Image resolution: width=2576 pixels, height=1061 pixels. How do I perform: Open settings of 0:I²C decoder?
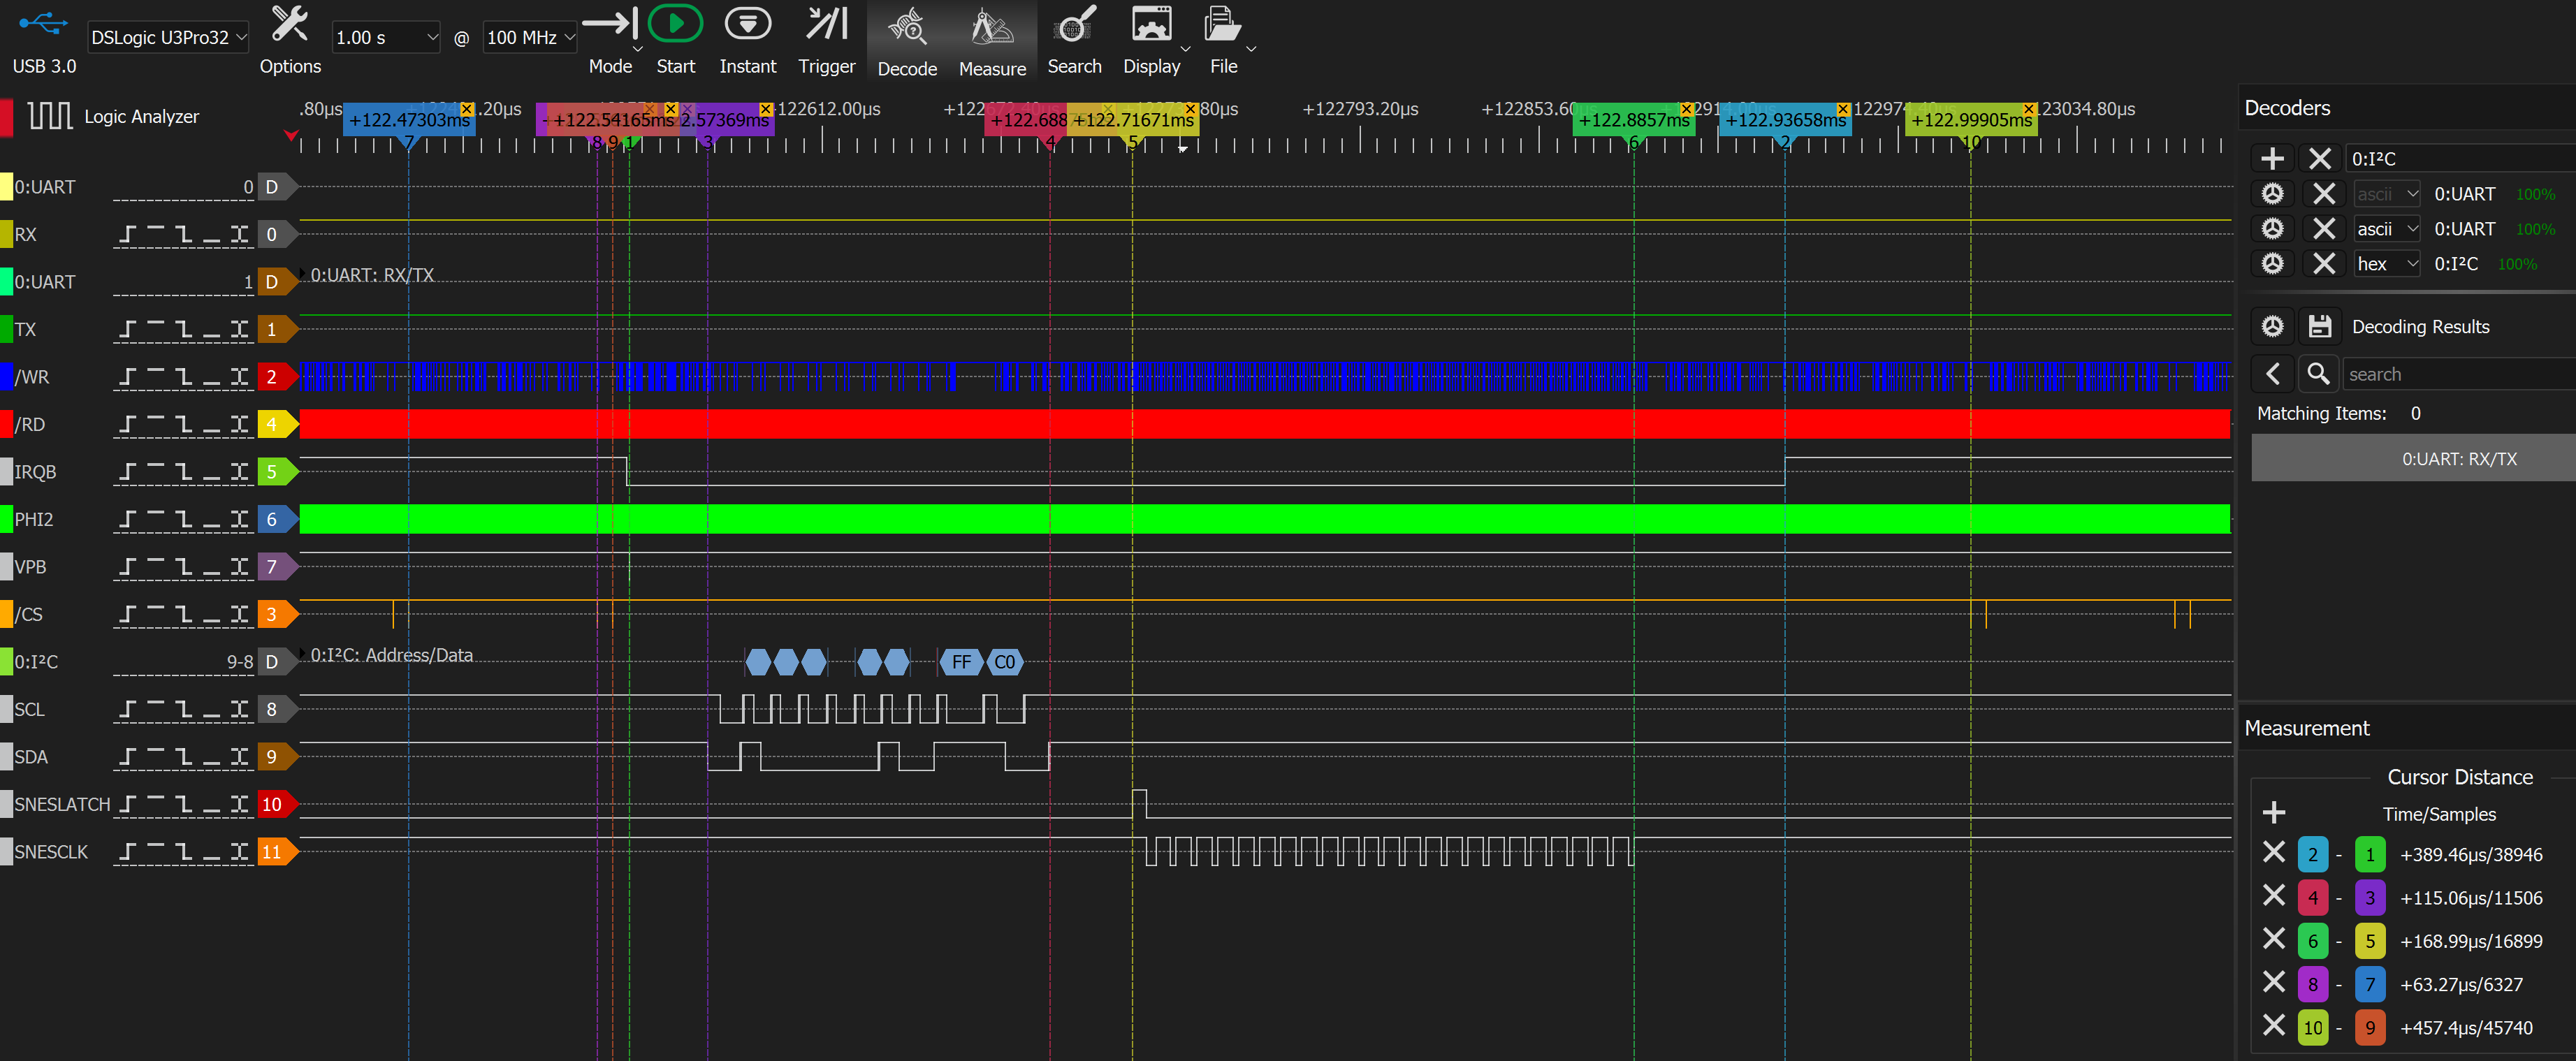[2273, 264]
